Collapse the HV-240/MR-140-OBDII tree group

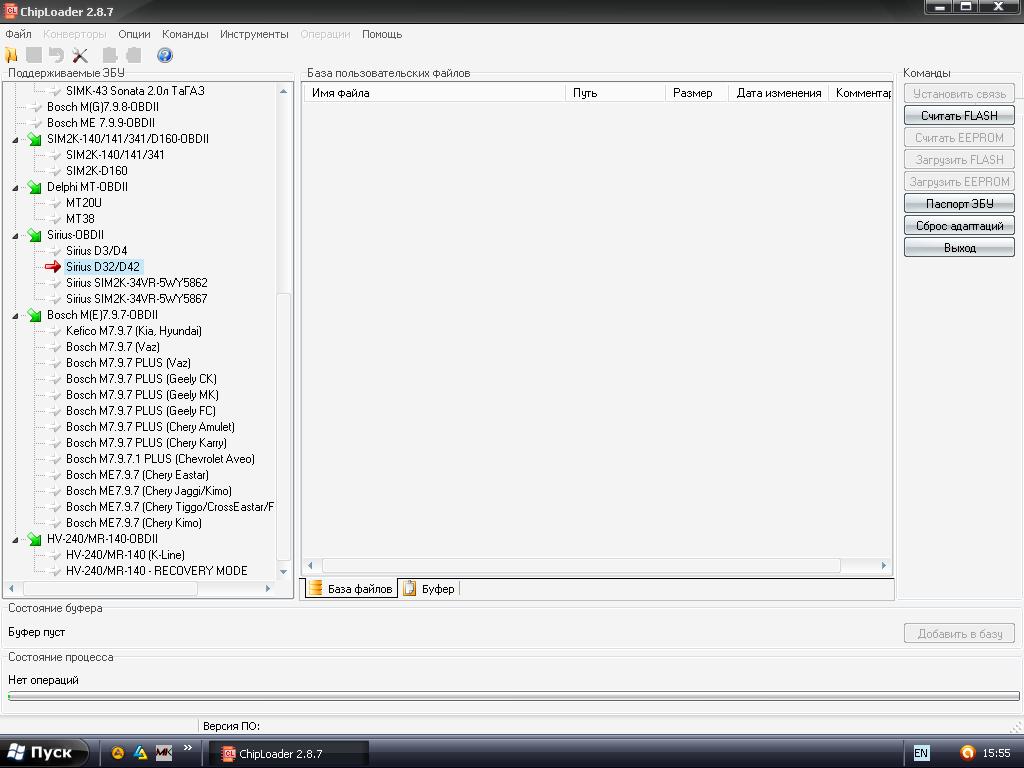pyautogui.click(x=15, y=540)
